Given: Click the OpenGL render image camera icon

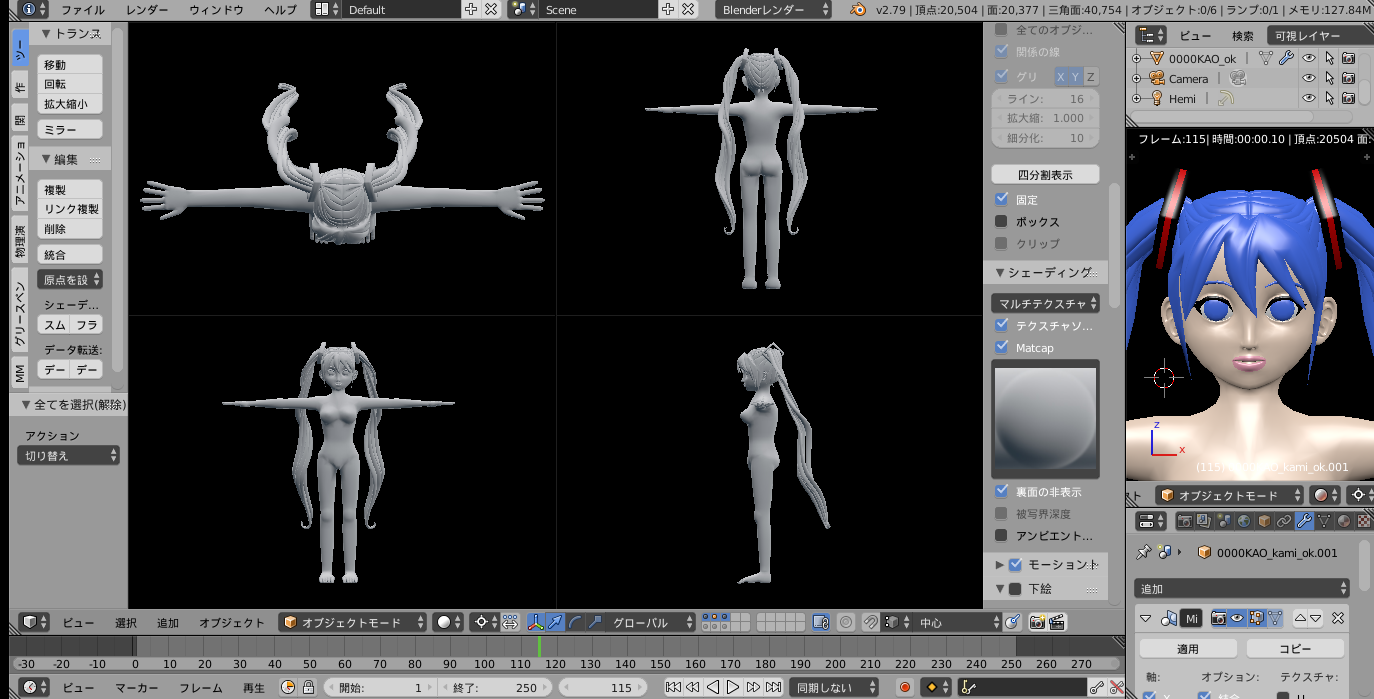Looking at the screenshot, I should click(x=1037, y=622).
